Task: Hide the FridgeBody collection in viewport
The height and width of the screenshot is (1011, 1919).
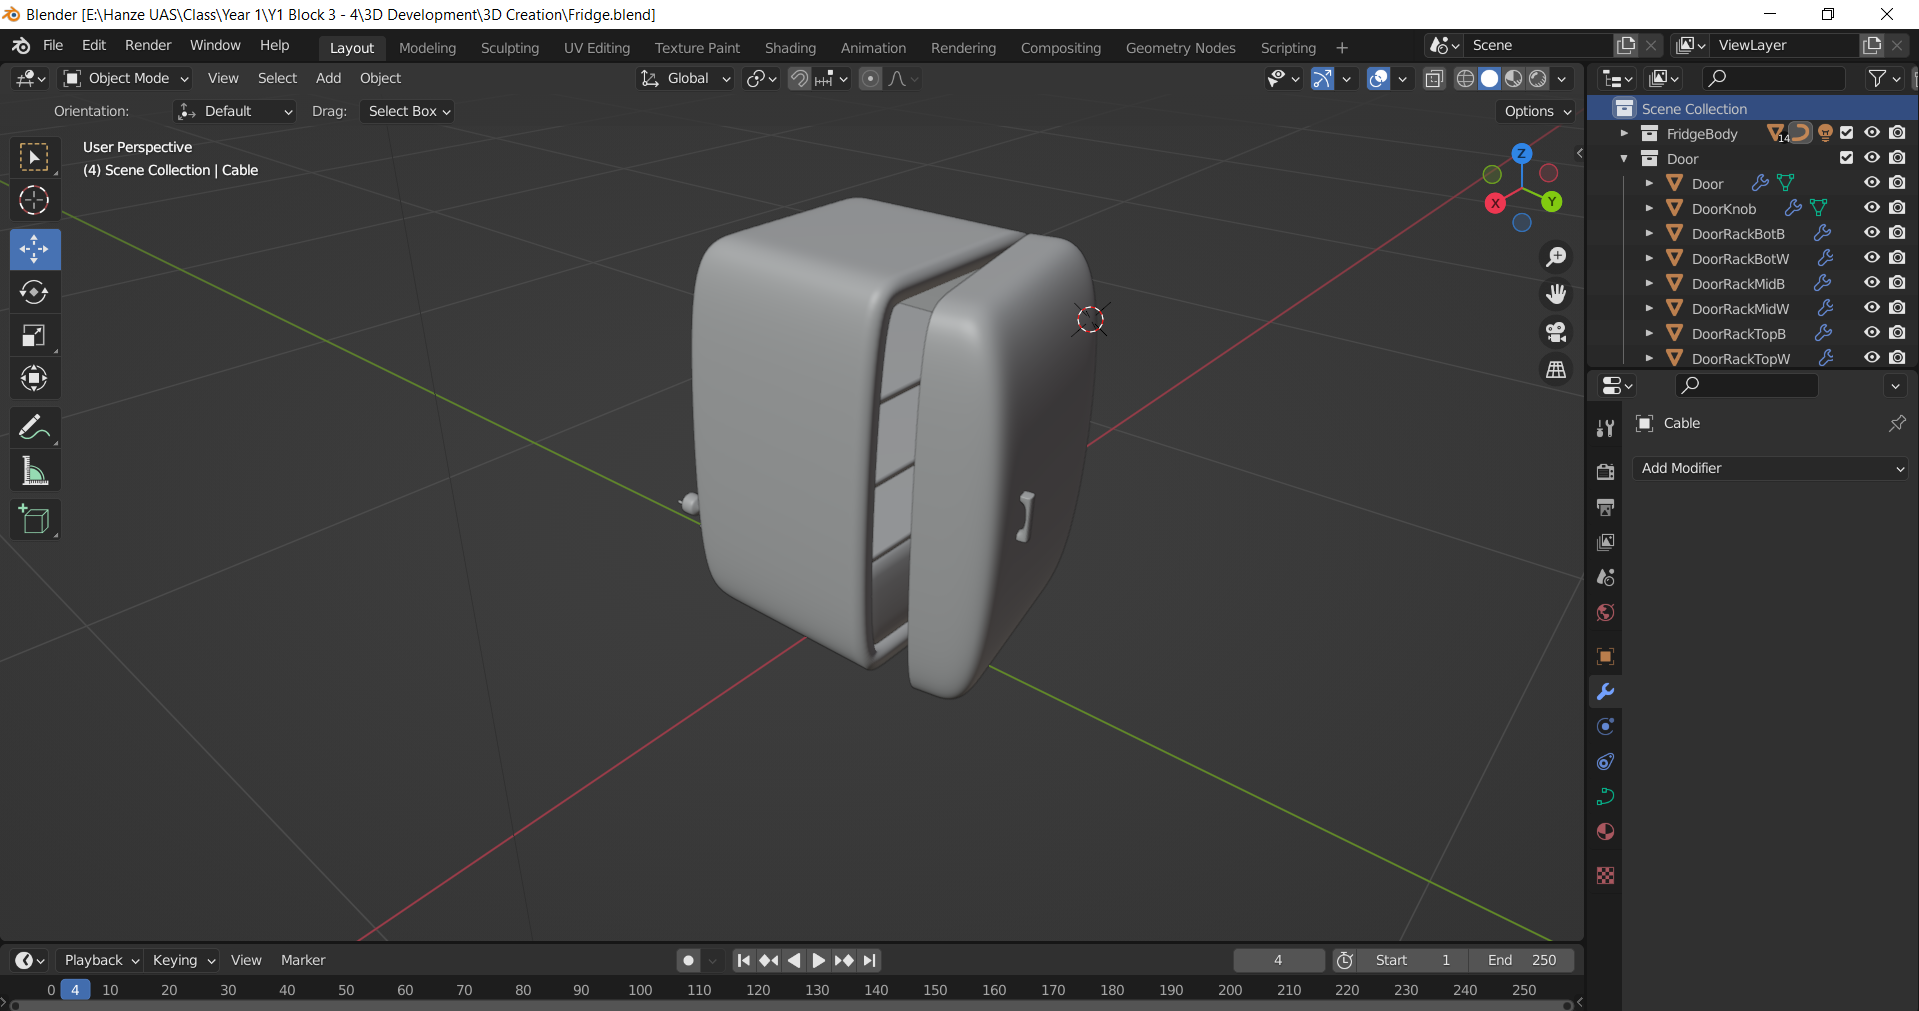Action: [x=1872, y=133]
